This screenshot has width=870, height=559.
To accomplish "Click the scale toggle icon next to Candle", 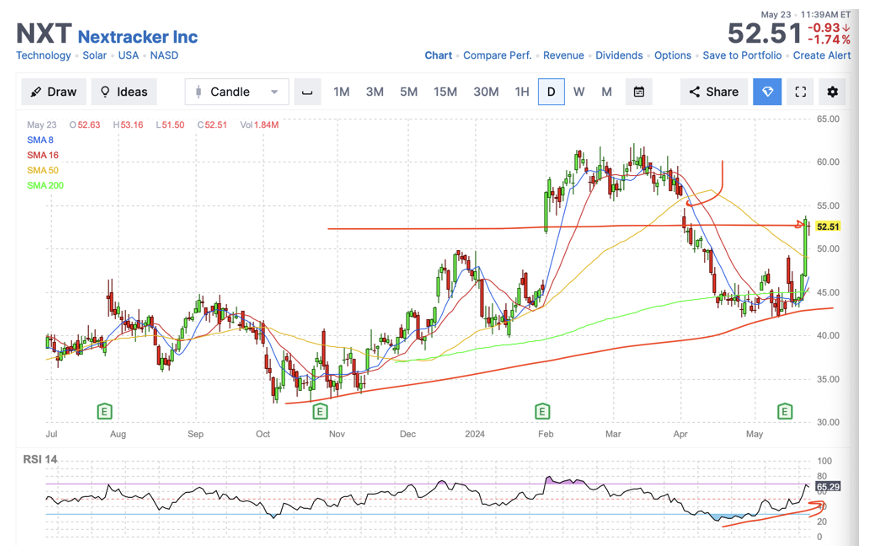I will coord(307,92).
